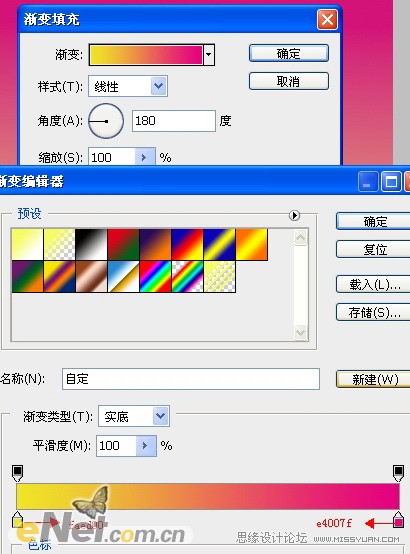Minimize the 渐变编辑器 window

point(368,182)
